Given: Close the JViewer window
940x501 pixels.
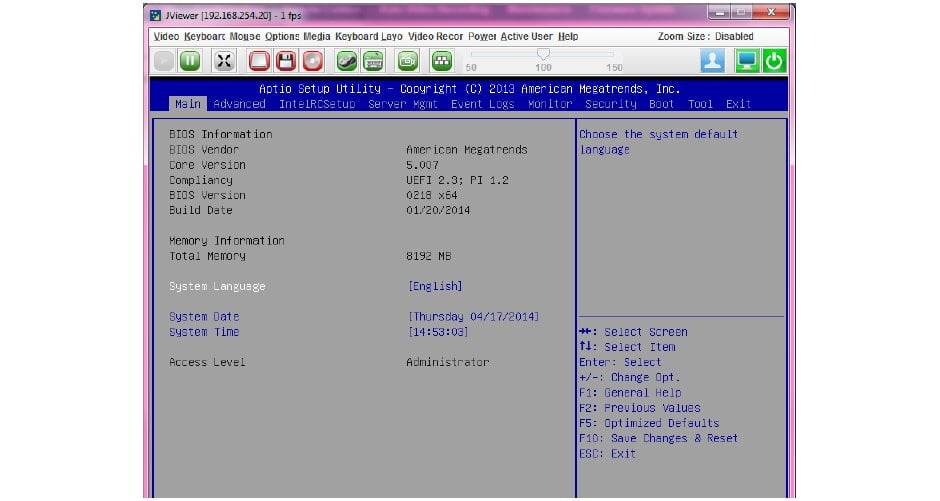Looking at the screenshot, I should click(x=771, y=12).
